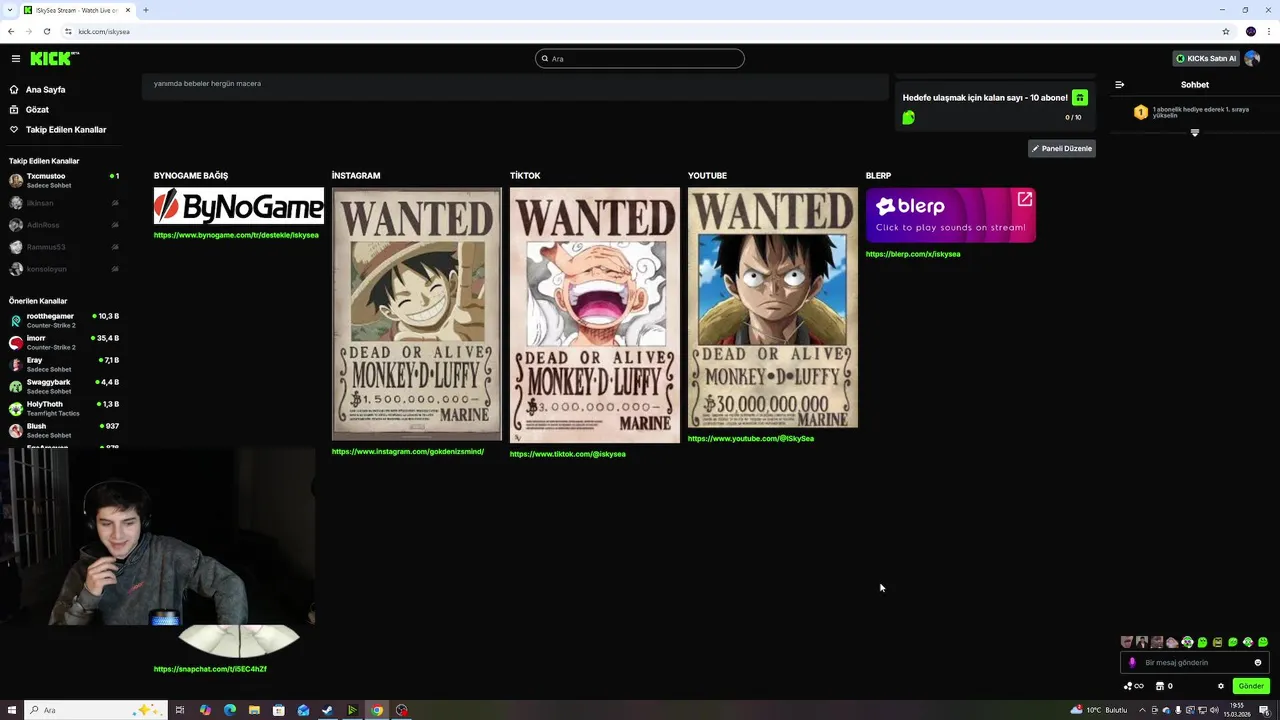The height and width of the screenshot is (720, 1280).
Task: Click the YouTube wanted poster
Action: [773, 308]
